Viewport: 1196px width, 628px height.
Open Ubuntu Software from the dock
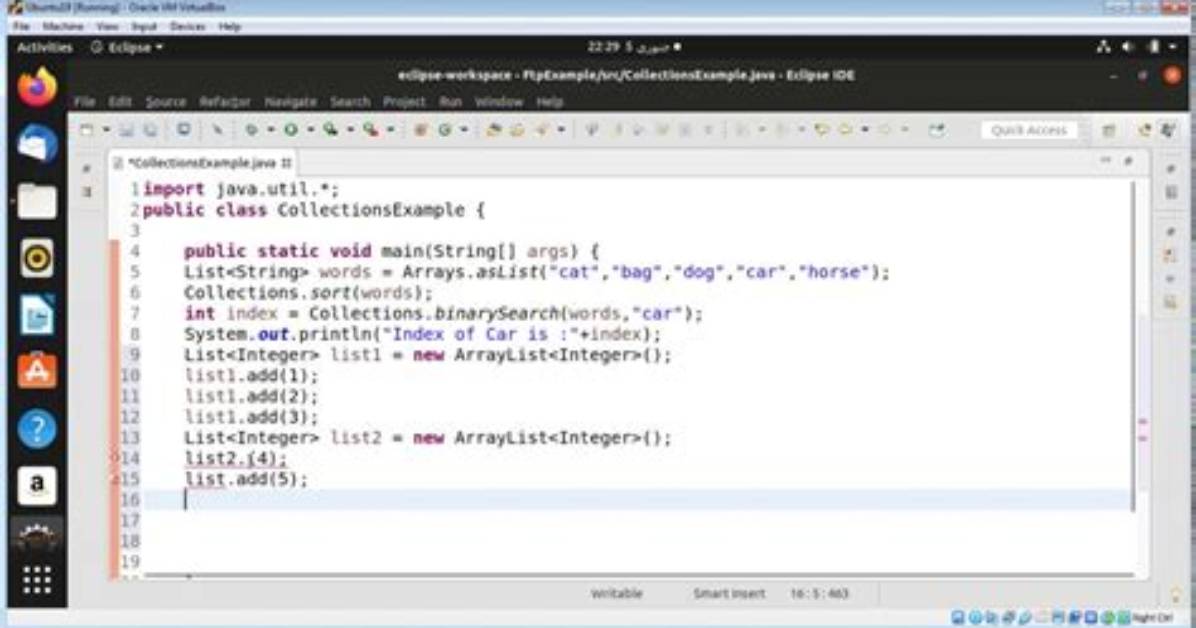pos(37,372)
